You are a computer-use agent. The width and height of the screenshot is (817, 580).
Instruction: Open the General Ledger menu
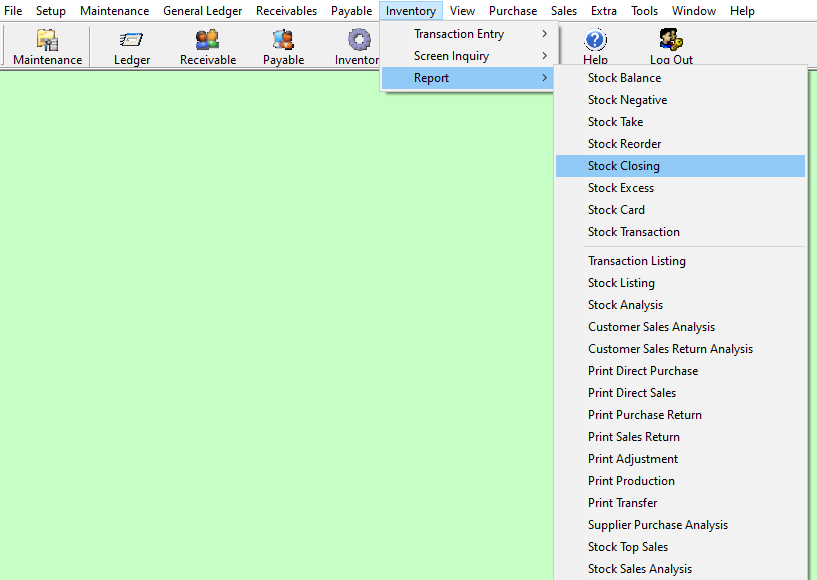click(x=203, y=11)
